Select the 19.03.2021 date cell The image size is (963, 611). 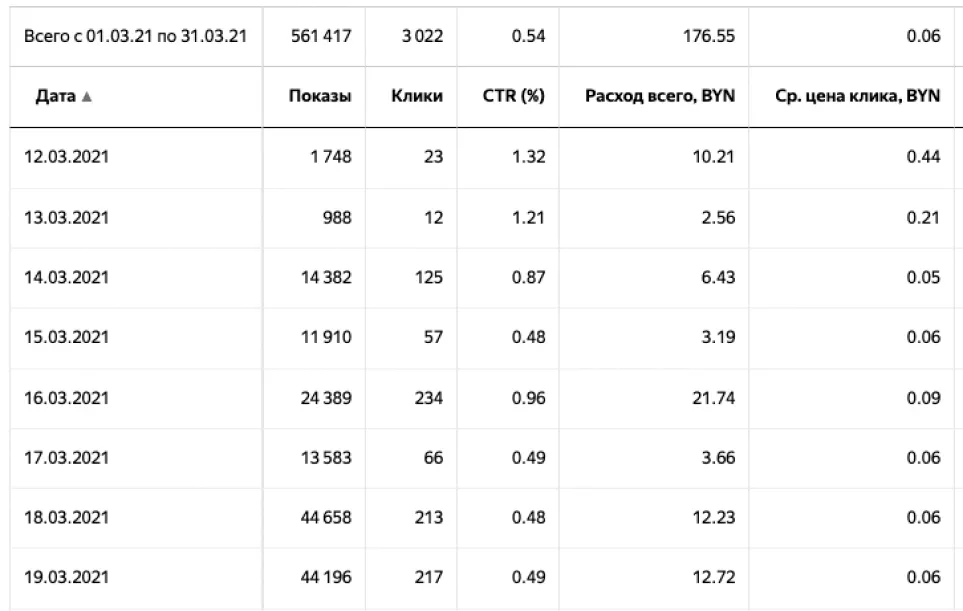tap(66, 578)
